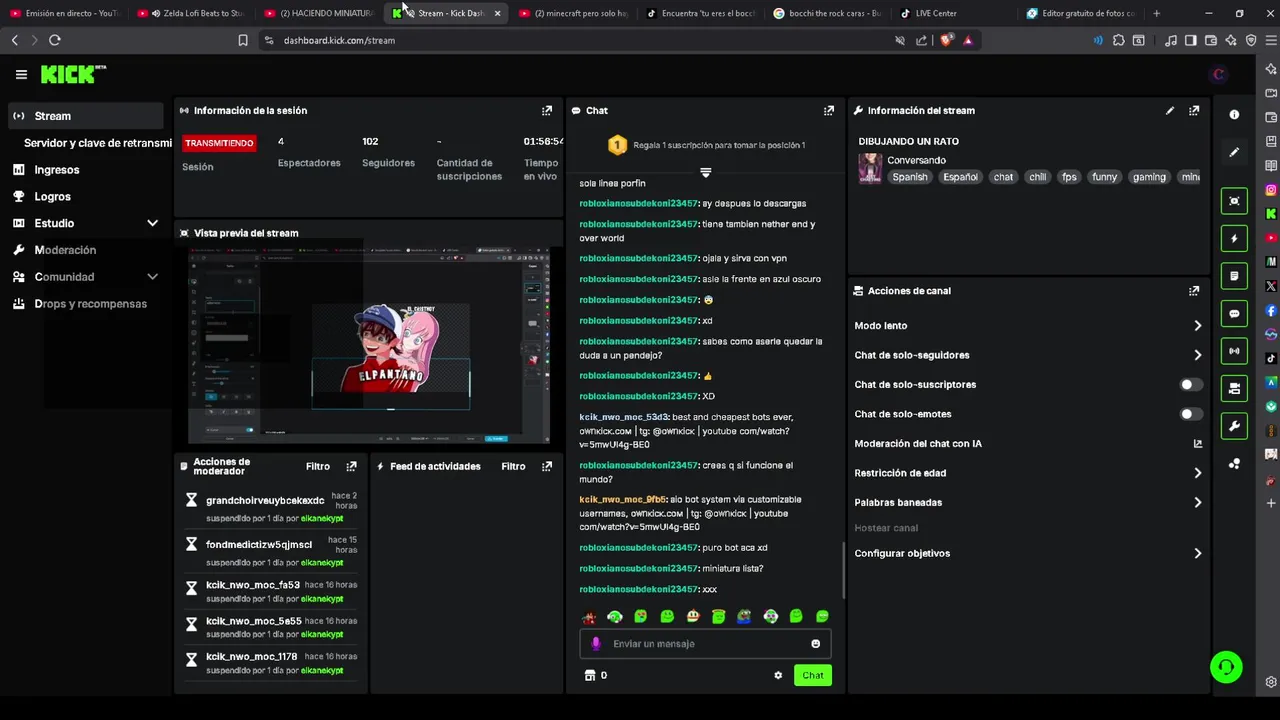Click username kcik_nwo_moc_fa53 in moderator actions

(x=253, y=585)
